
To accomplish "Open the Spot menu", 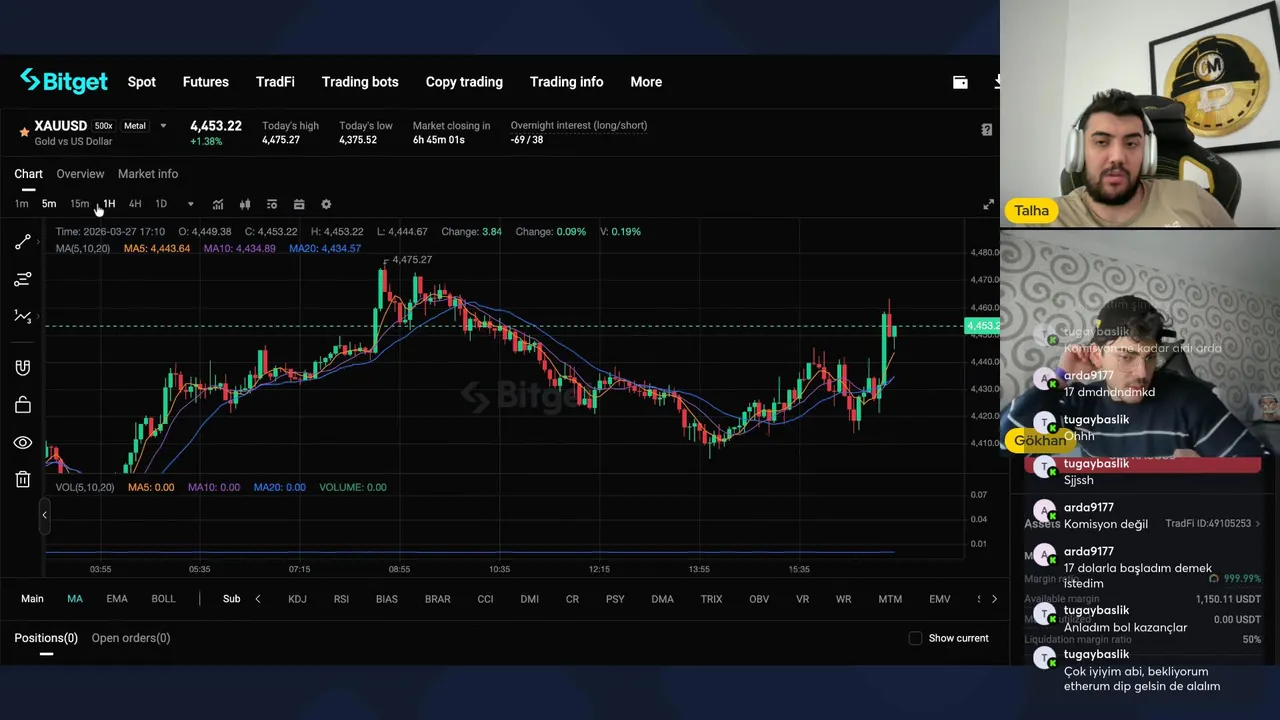I will (x=142, y=82).
